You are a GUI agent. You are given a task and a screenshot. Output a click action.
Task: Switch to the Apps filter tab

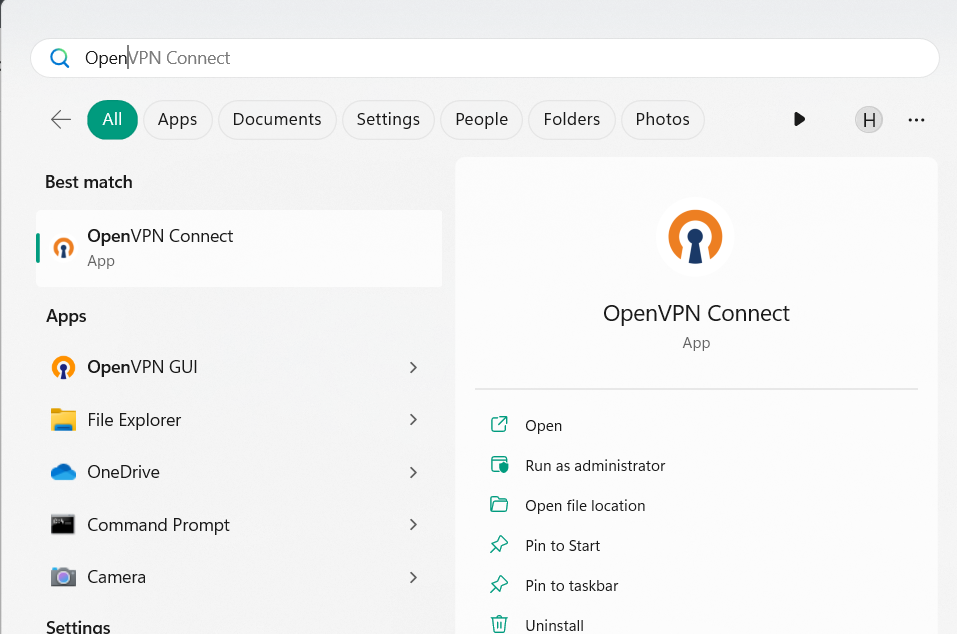click(x=177, y=119)
